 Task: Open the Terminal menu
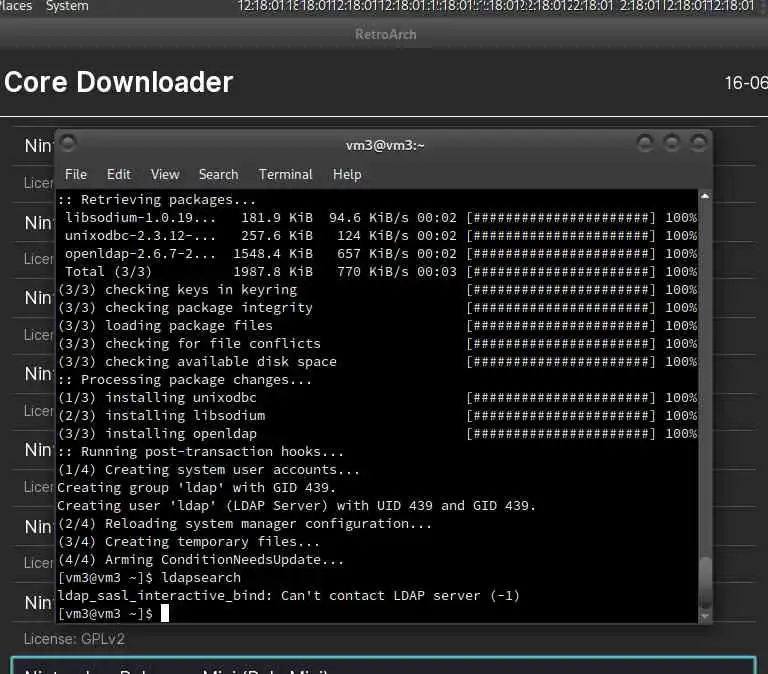285,174
